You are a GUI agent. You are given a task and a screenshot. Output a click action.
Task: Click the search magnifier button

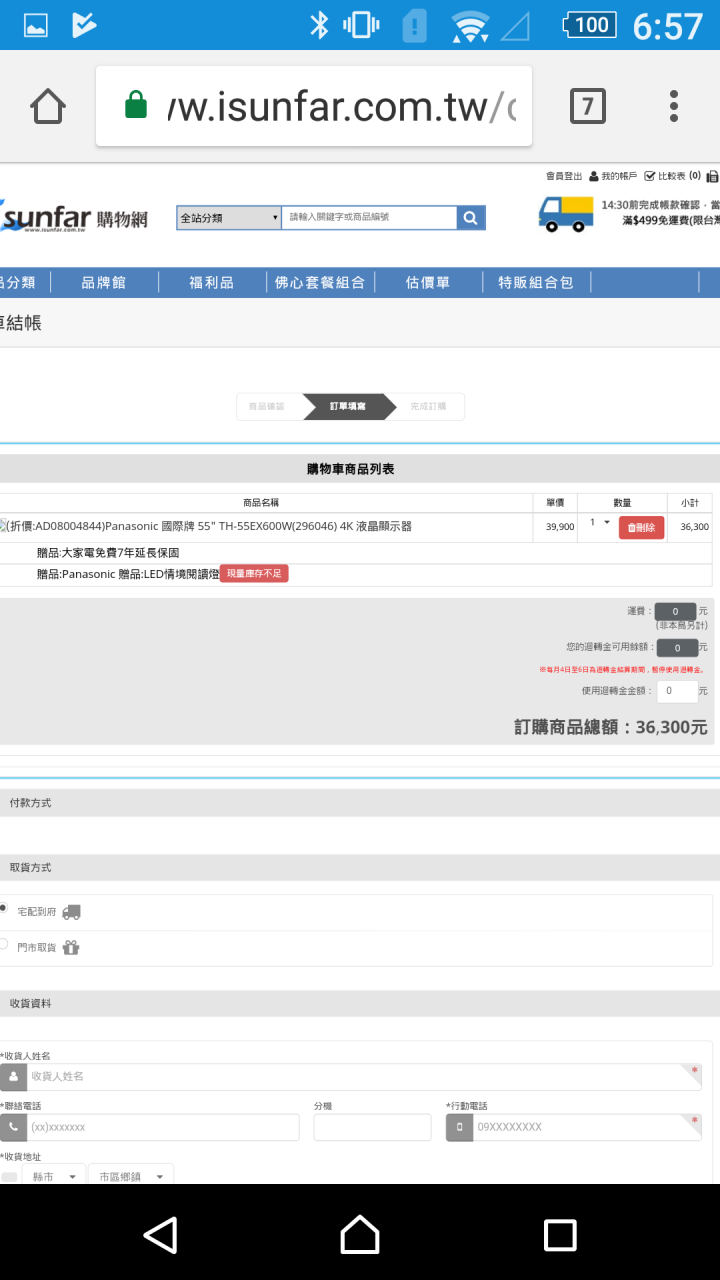471,217
